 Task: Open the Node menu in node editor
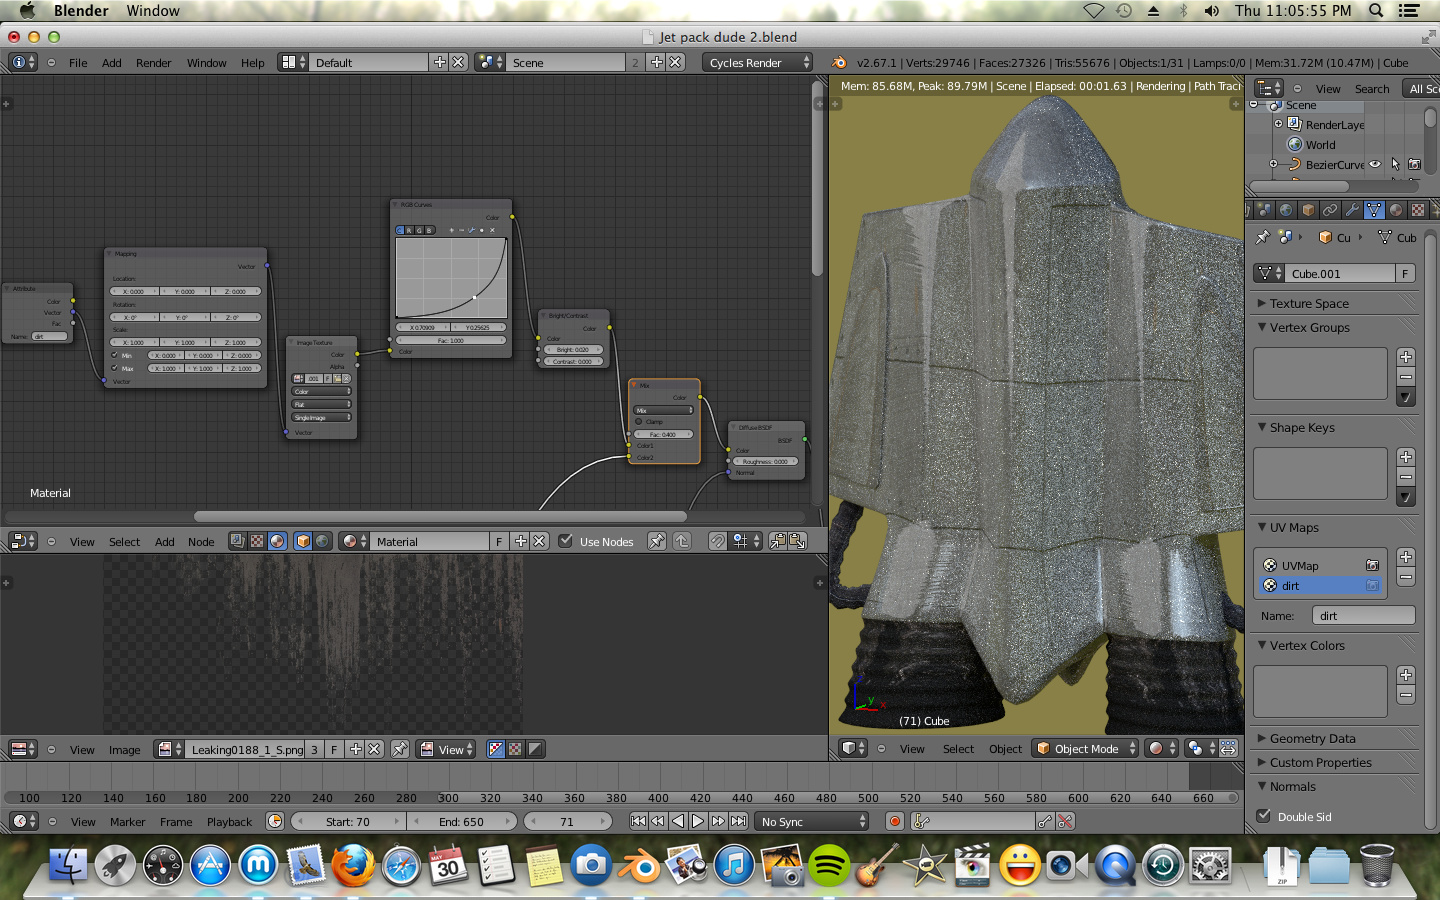(201, 541)
